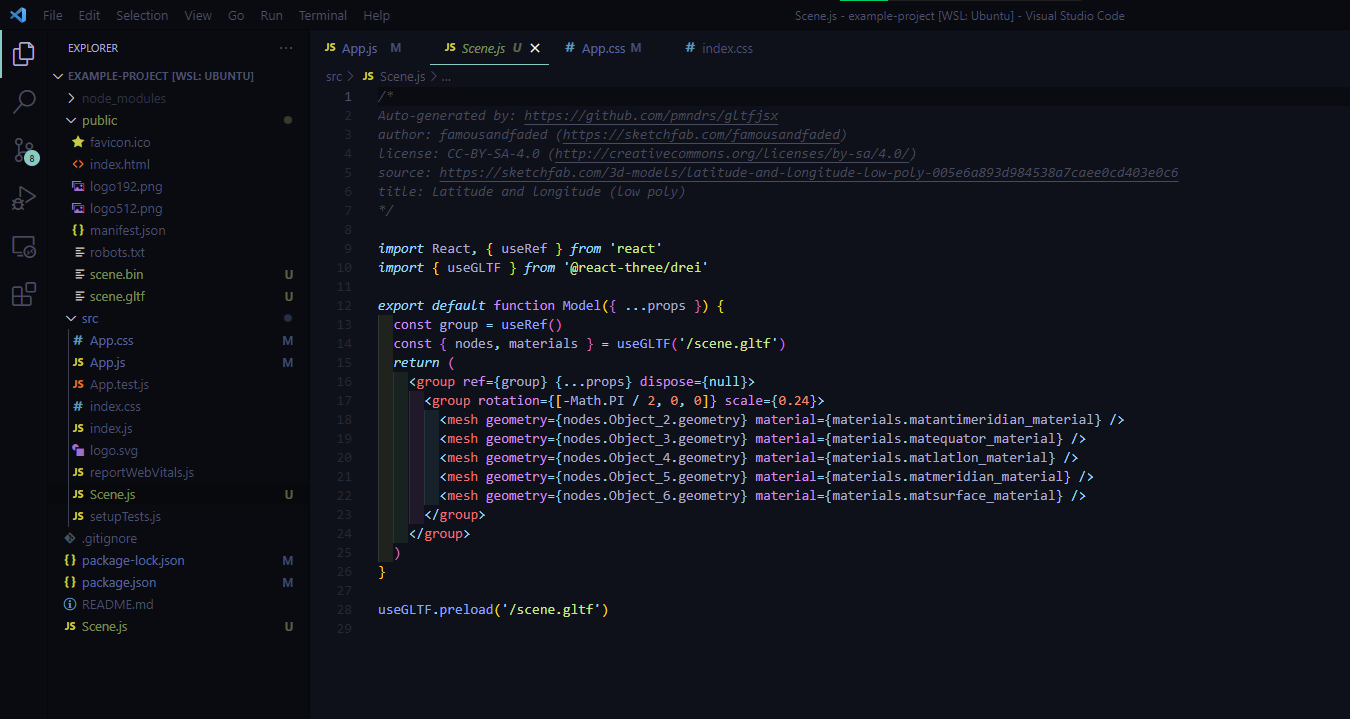Open the Explorer view in activity bar

[x=24, y=54]
